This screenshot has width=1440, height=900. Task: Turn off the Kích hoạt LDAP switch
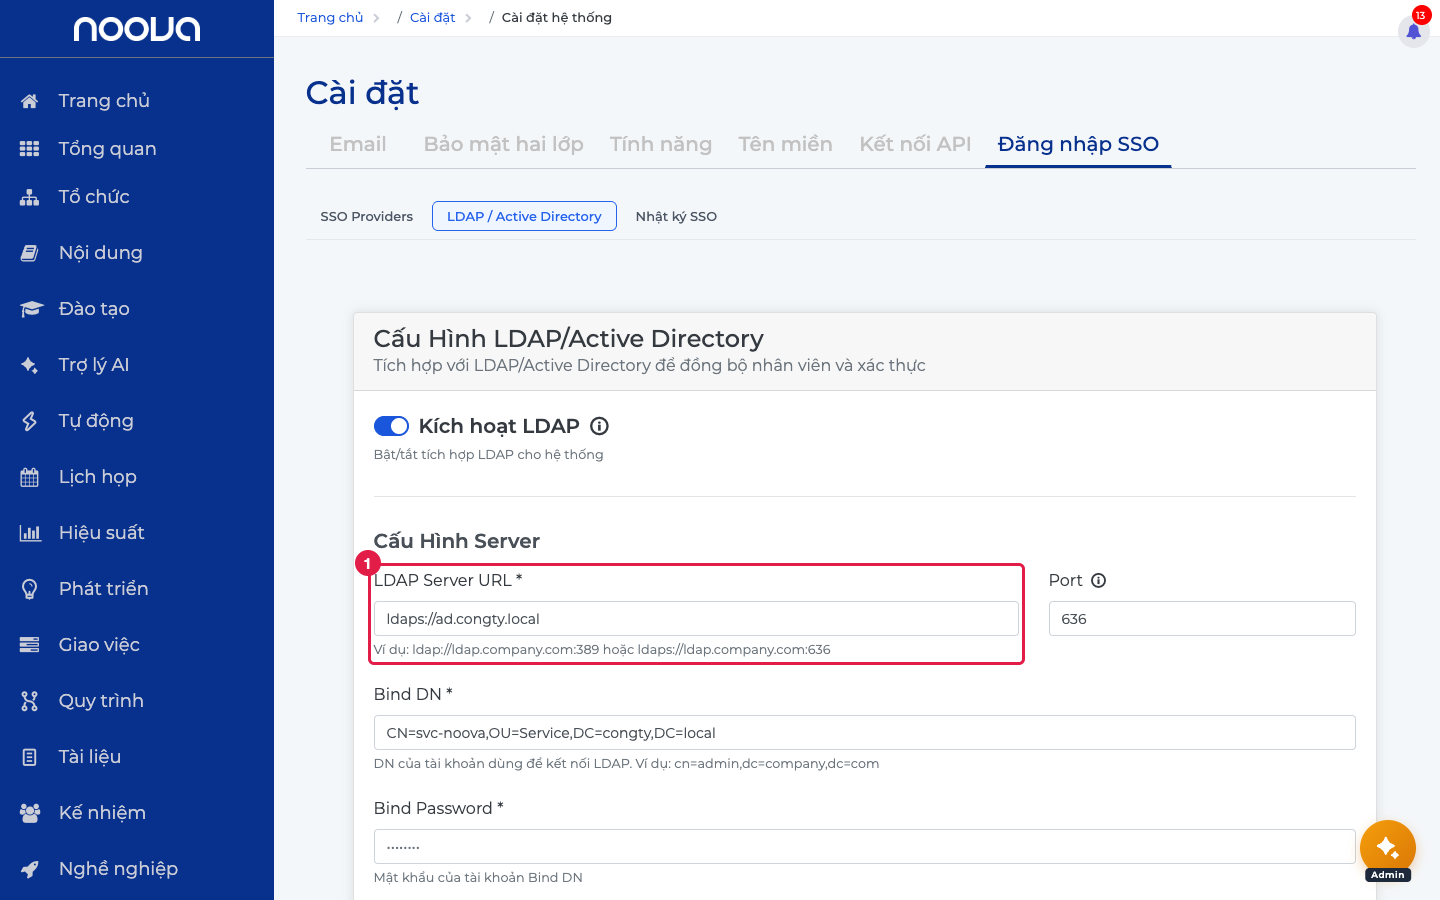coord(391,426)
